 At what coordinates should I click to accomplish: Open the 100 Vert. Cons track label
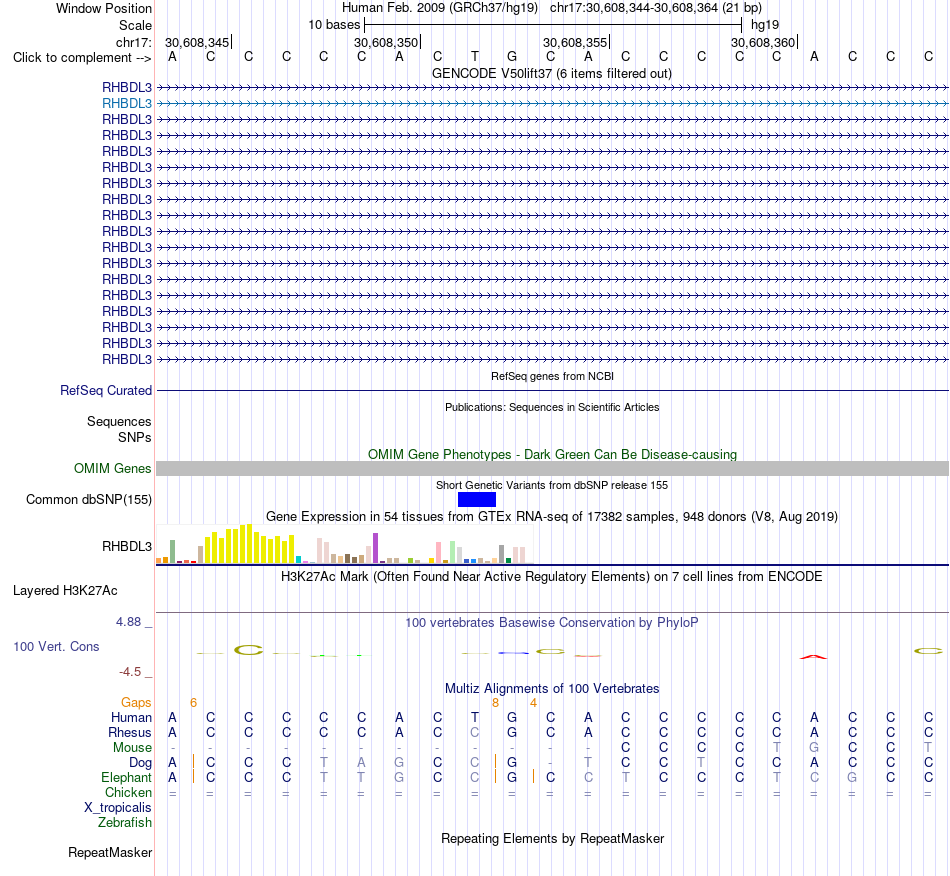tap(56, 646)
